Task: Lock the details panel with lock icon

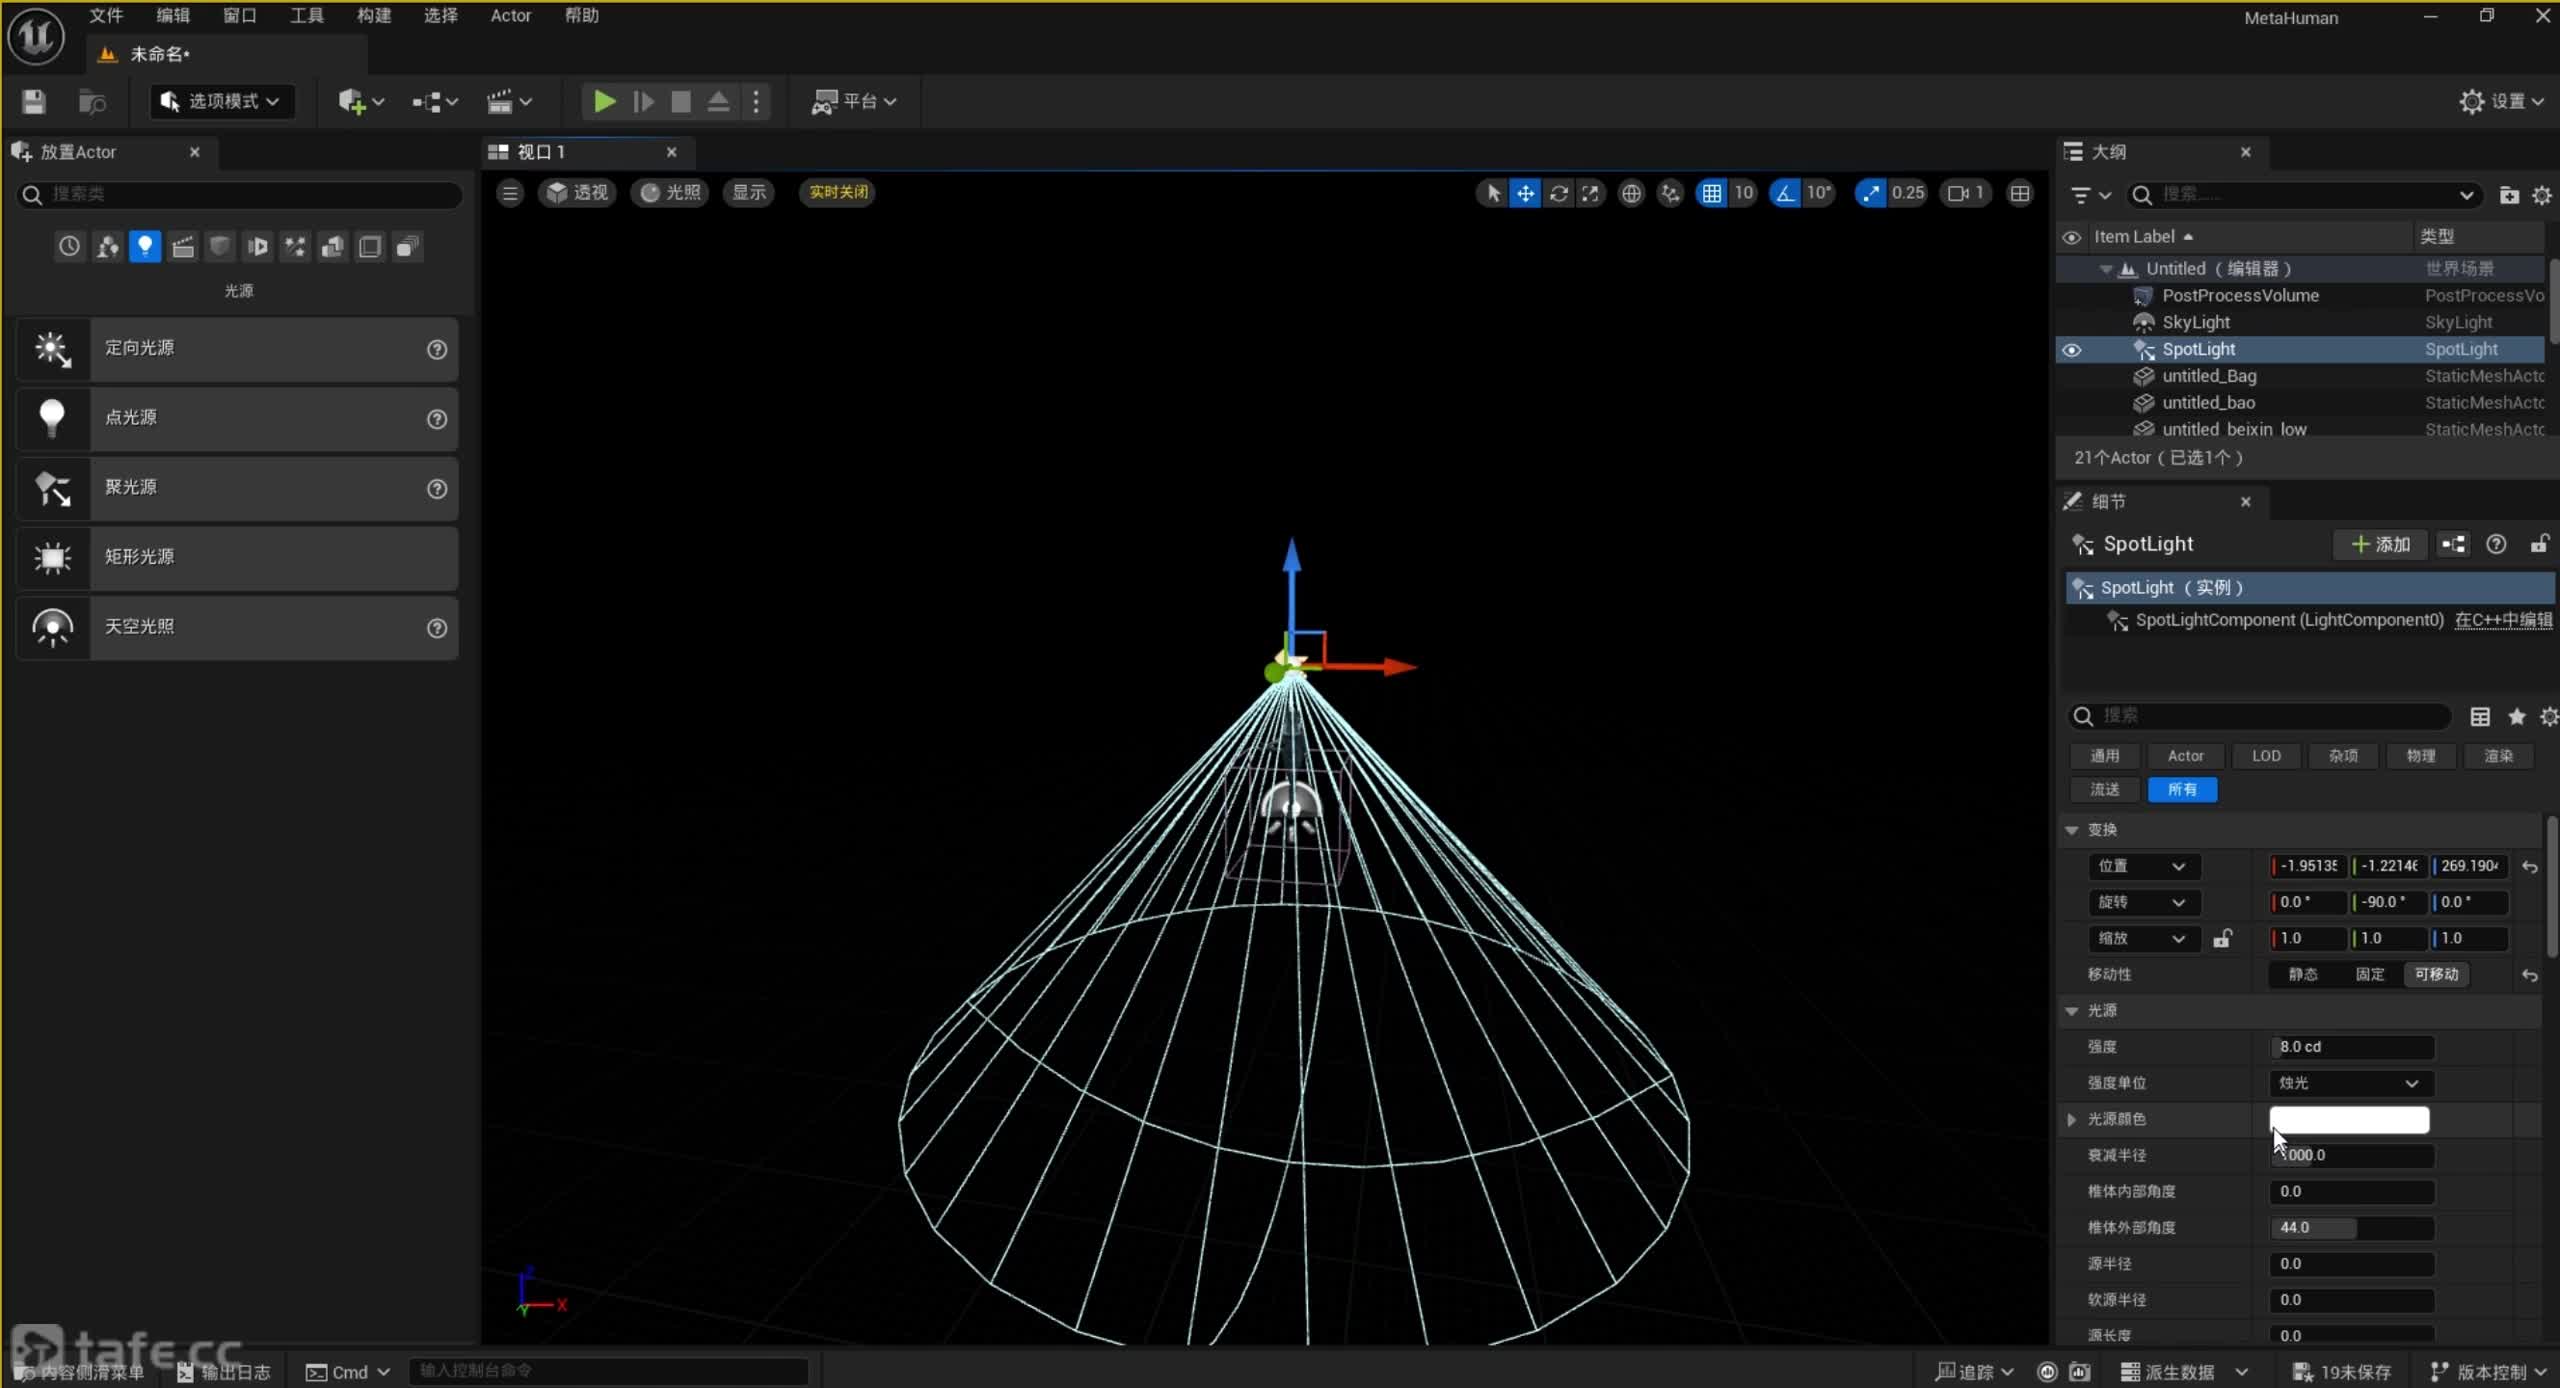Action: [2539, 544]
